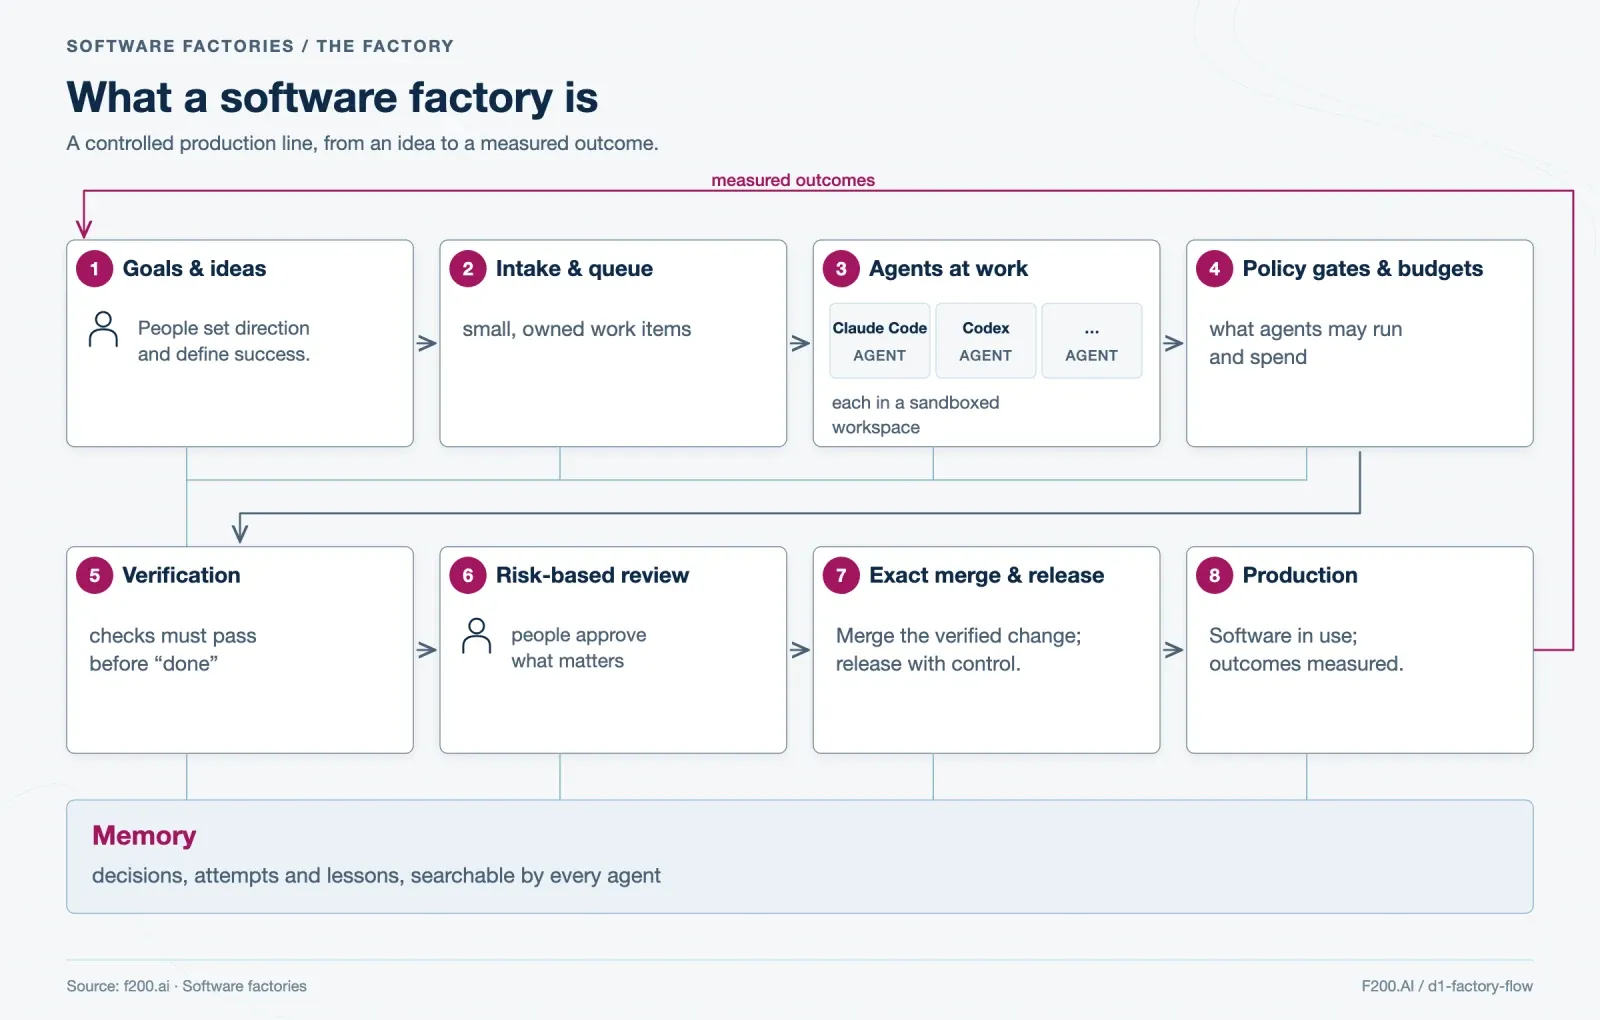Click 'small, owned work items' text

pyautogui.click(x=577, y=329)
